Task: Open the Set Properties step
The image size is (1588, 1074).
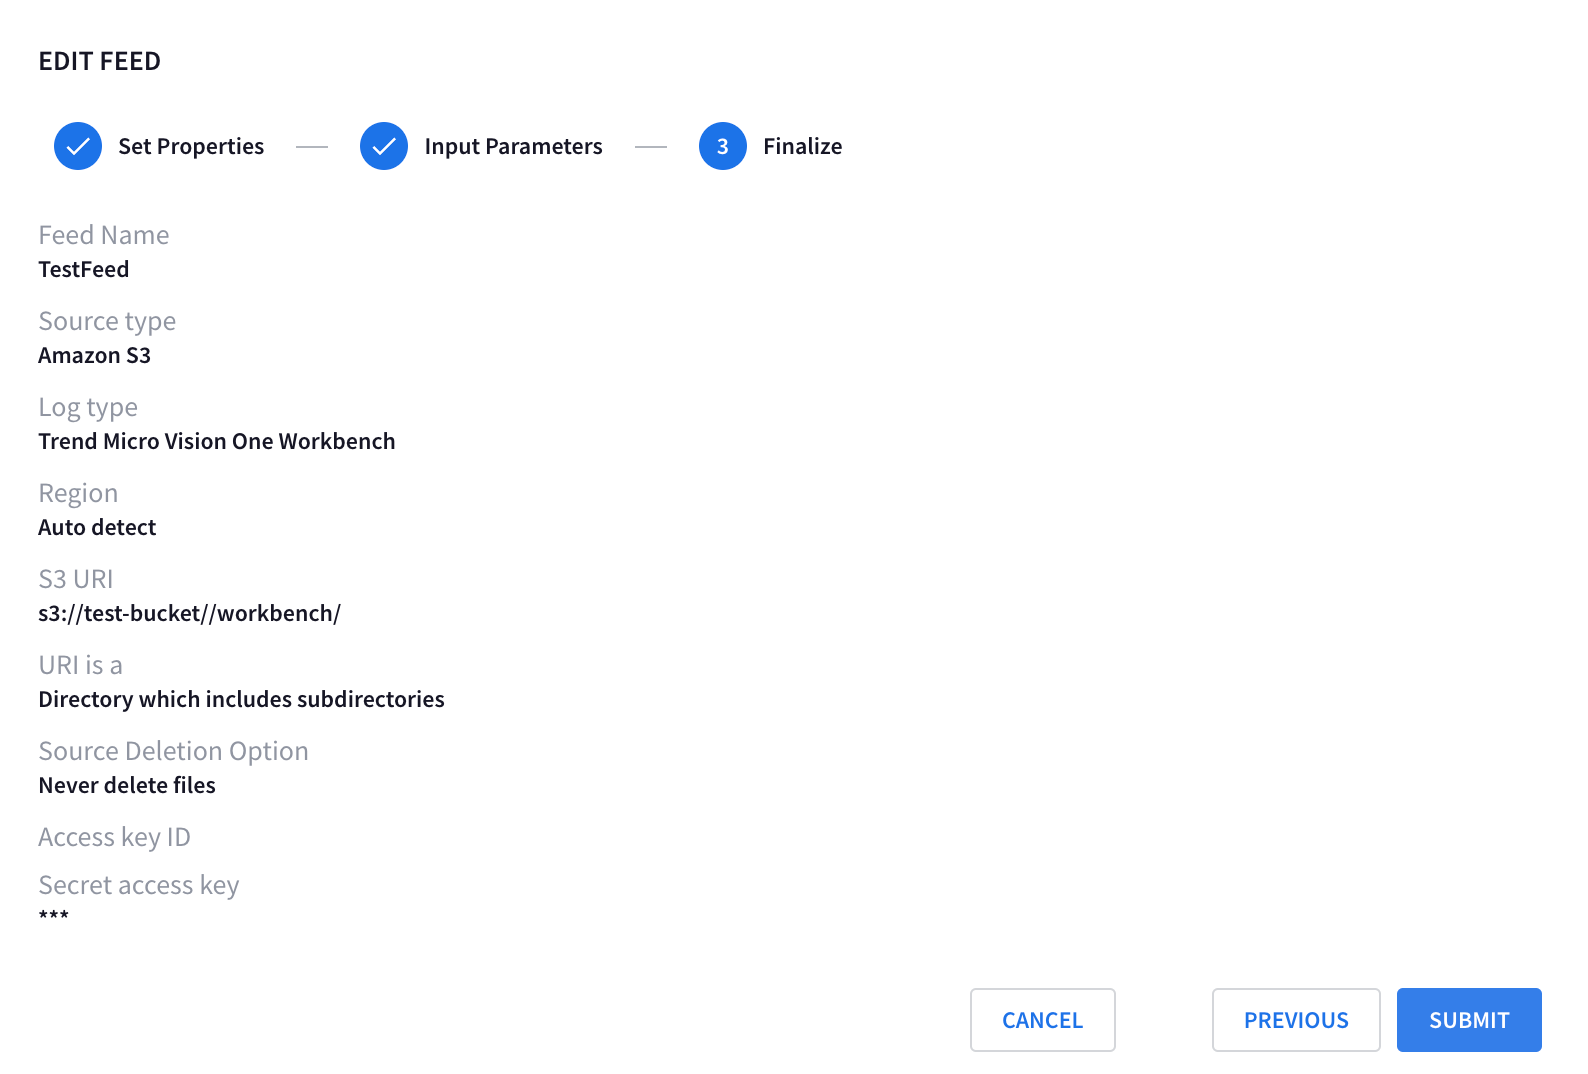Action: pyautogui.click(x=190, y=146)
